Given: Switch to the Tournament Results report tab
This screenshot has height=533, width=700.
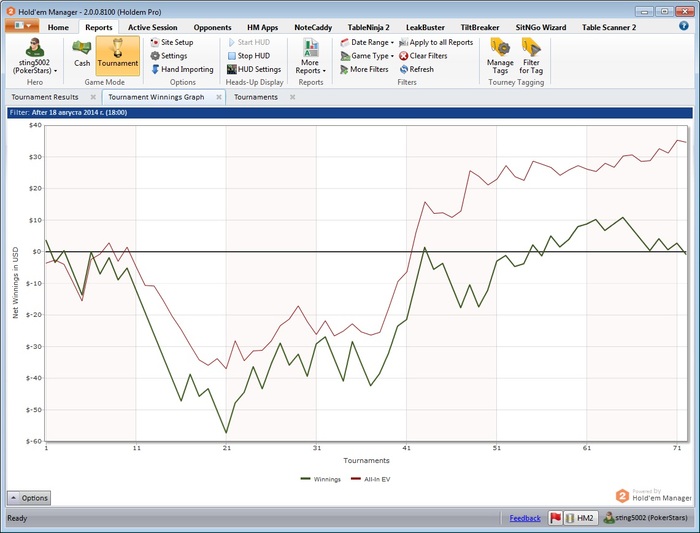Looking at the screenshot, I should pyautogui.click(x=45, y=97).
